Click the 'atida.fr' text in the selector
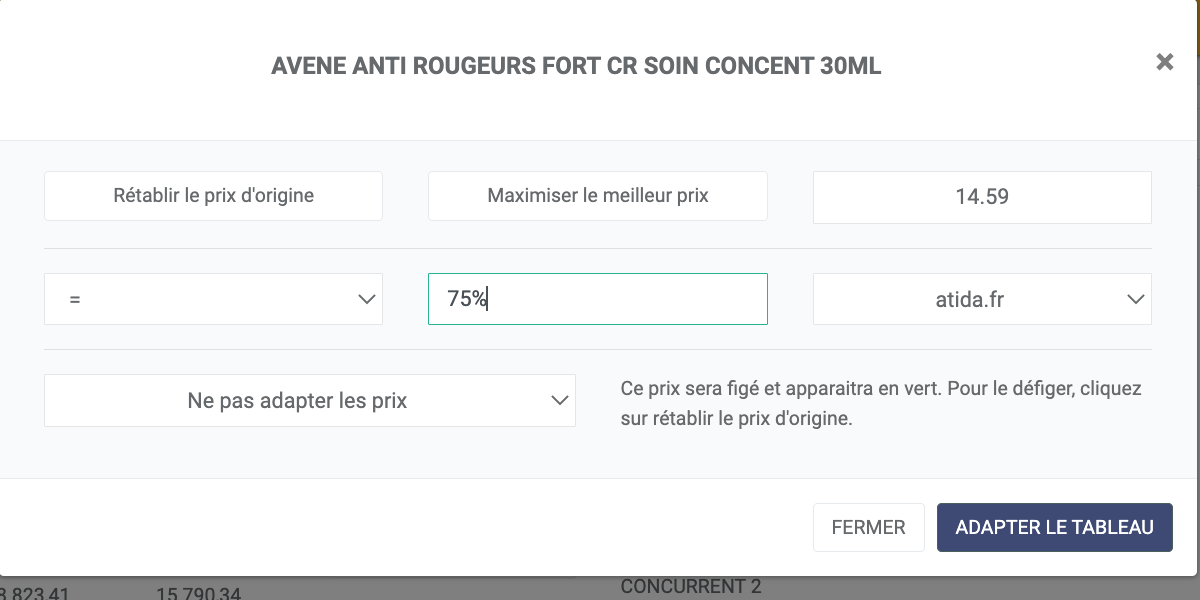 coord(969,299)
